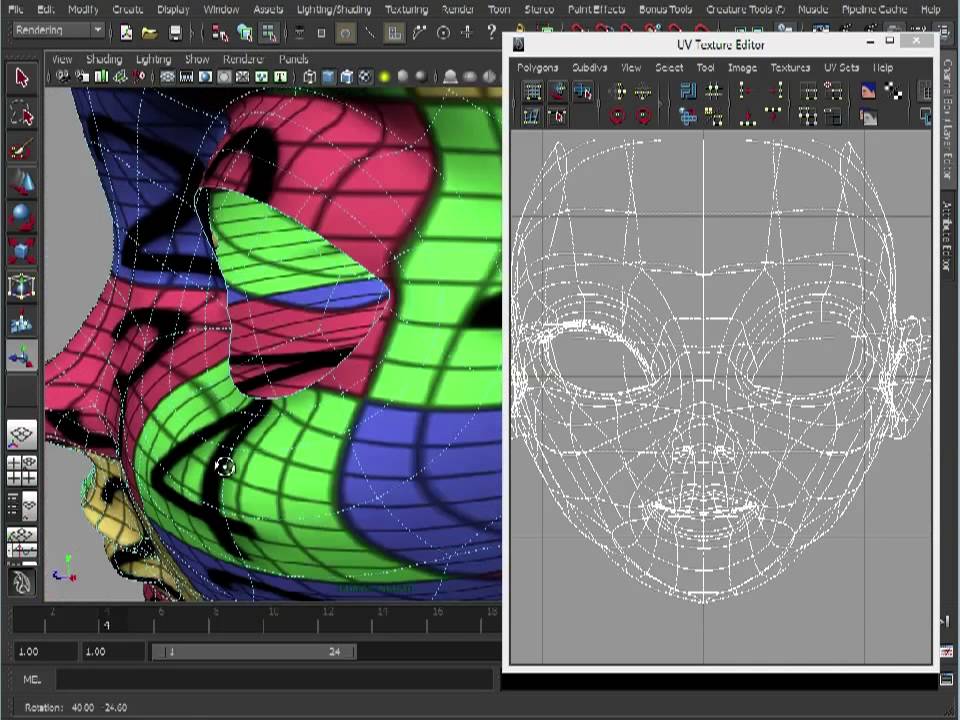The width and height of the screenshot is (960, 720).
Task: Click the Save Scene disk icon
Action: point(175,32)
